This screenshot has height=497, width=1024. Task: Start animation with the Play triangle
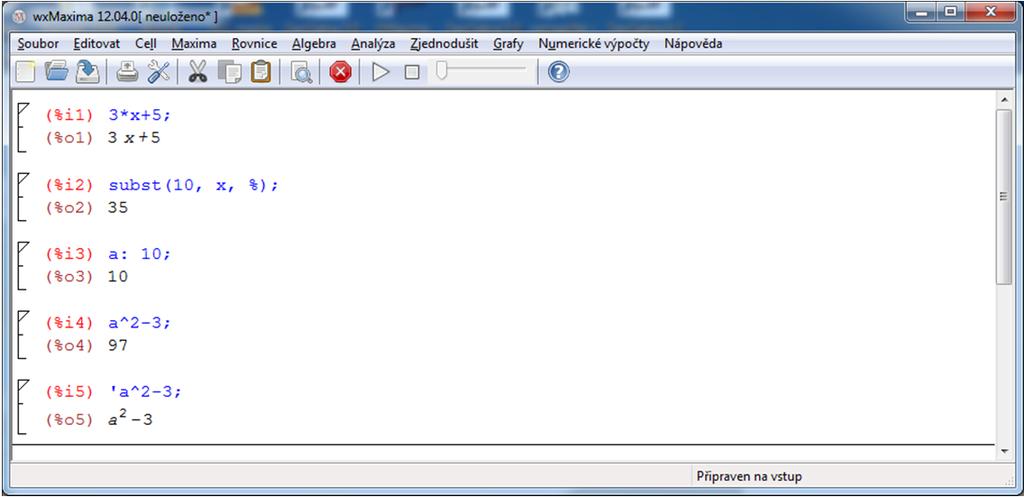click(x=380, y=72)
